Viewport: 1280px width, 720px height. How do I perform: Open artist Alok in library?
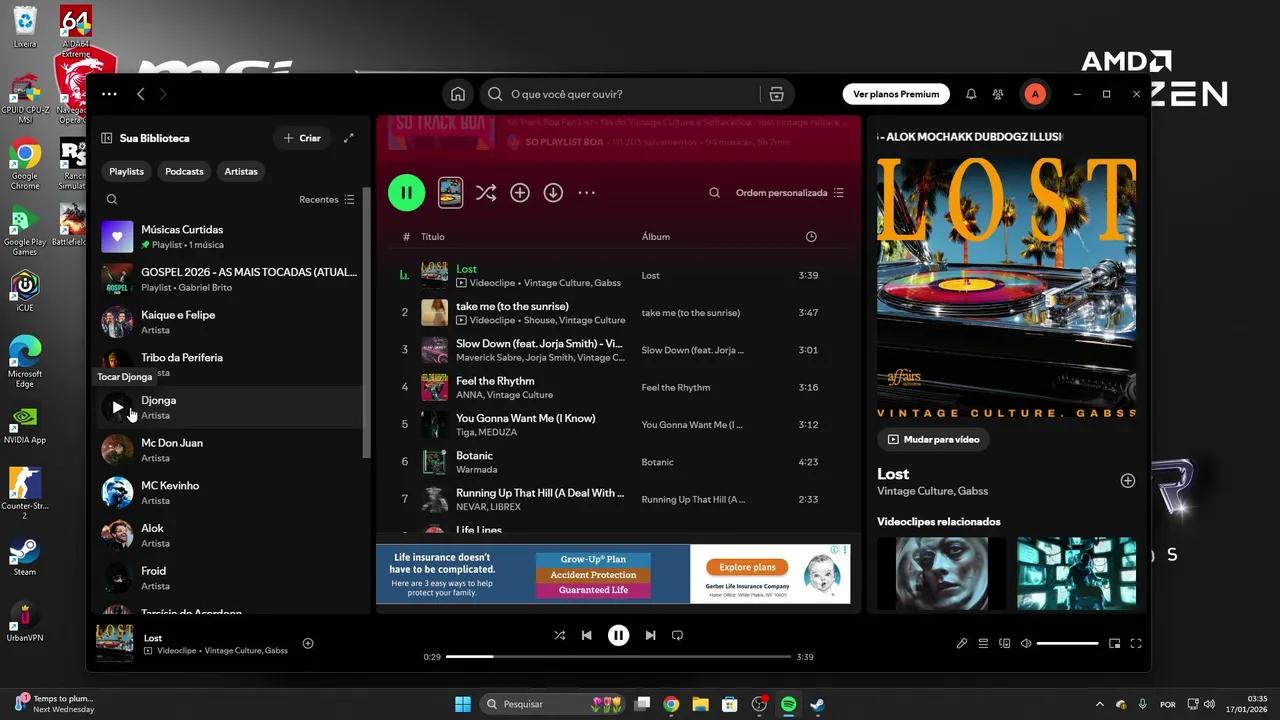(229, 535)
